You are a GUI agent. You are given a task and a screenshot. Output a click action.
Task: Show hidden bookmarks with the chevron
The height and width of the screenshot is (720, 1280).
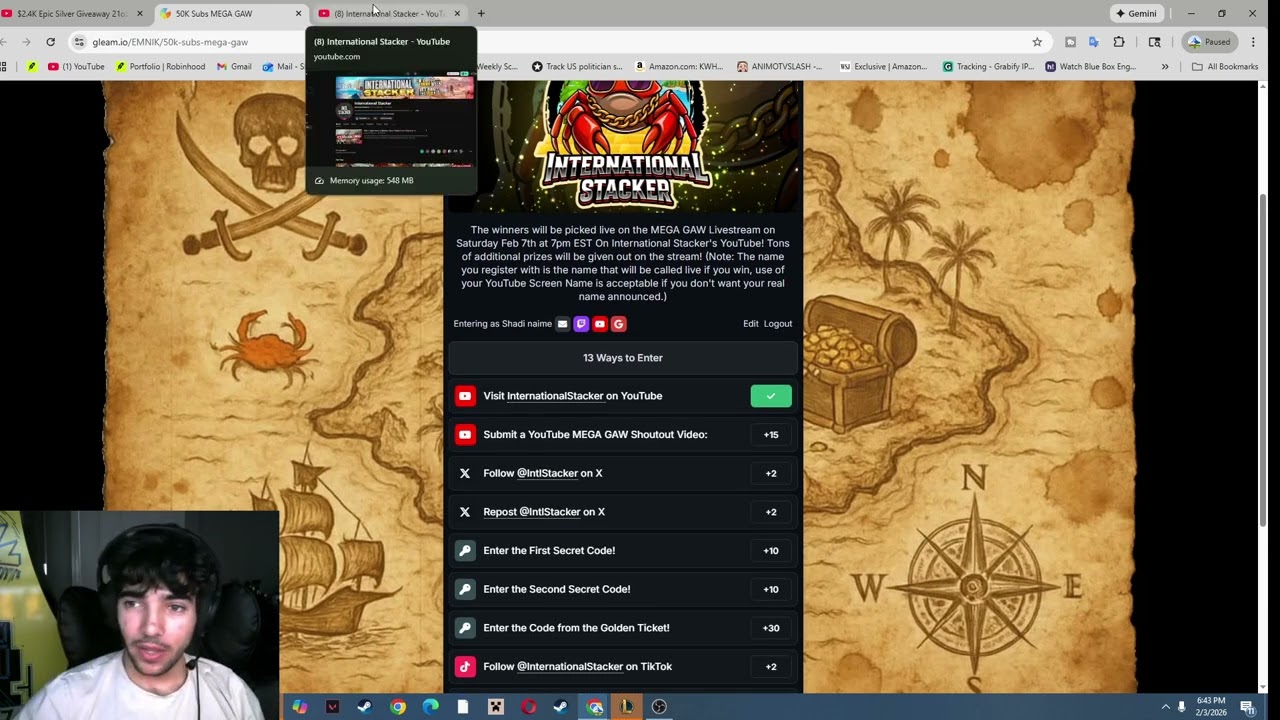pyautogui.click(x=1165, y=67)
